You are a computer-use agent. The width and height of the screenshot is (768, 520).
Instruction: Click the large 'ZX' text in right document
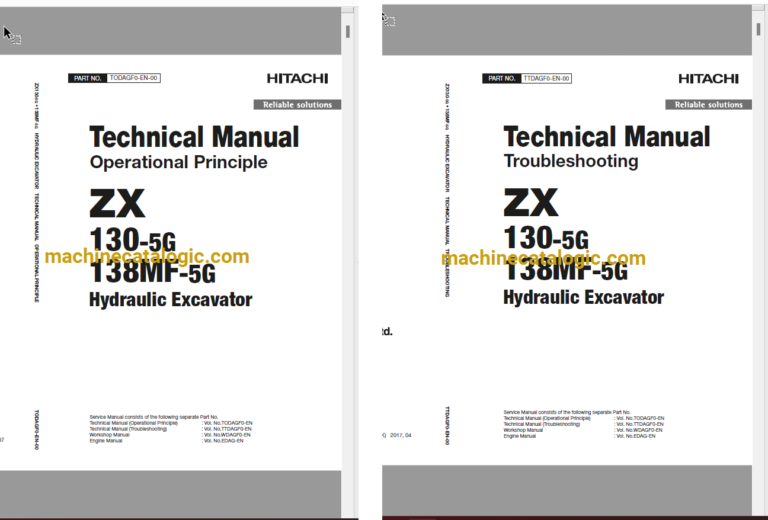531,202
